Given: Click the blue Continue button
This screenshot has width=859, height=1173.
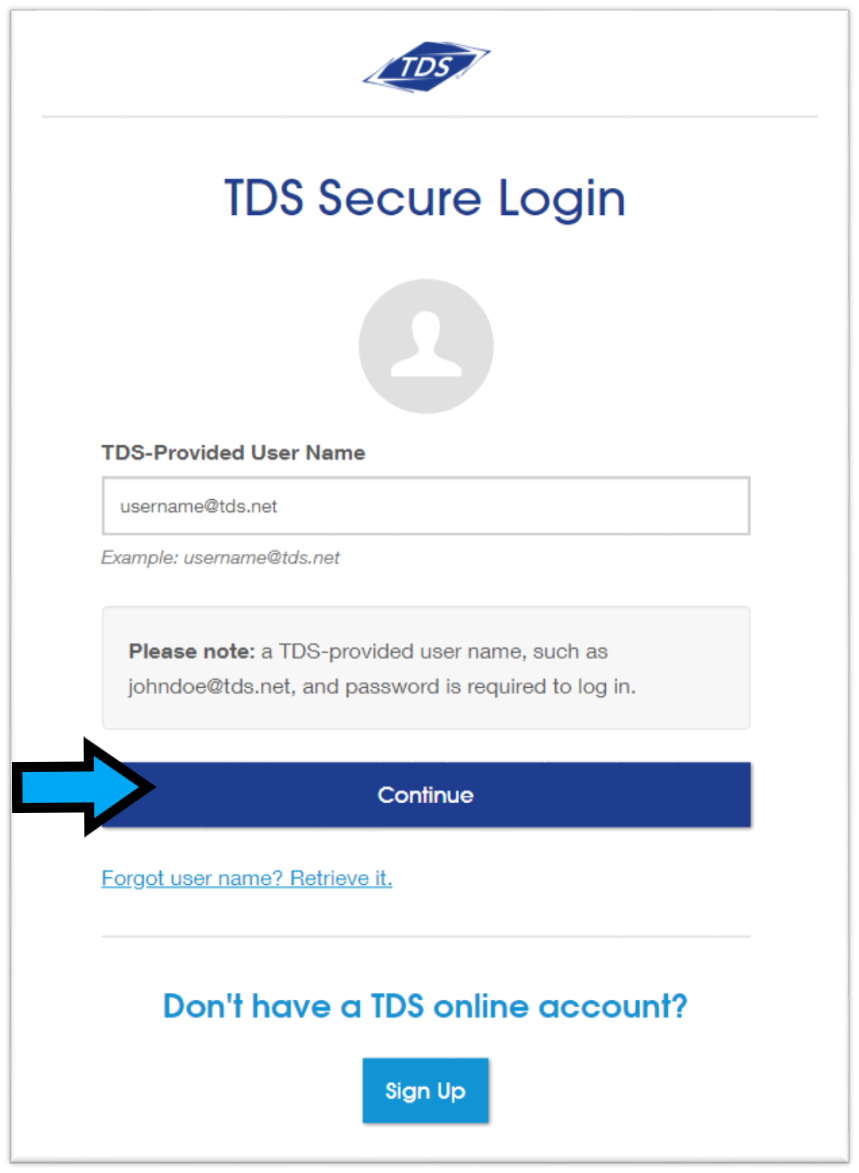Looking at the screenshot, I should 426,794.
